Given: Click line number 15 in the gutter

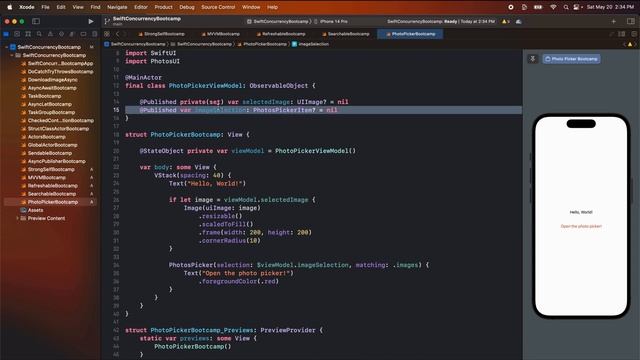Looking at the screenshot, I should coord(116,110).
